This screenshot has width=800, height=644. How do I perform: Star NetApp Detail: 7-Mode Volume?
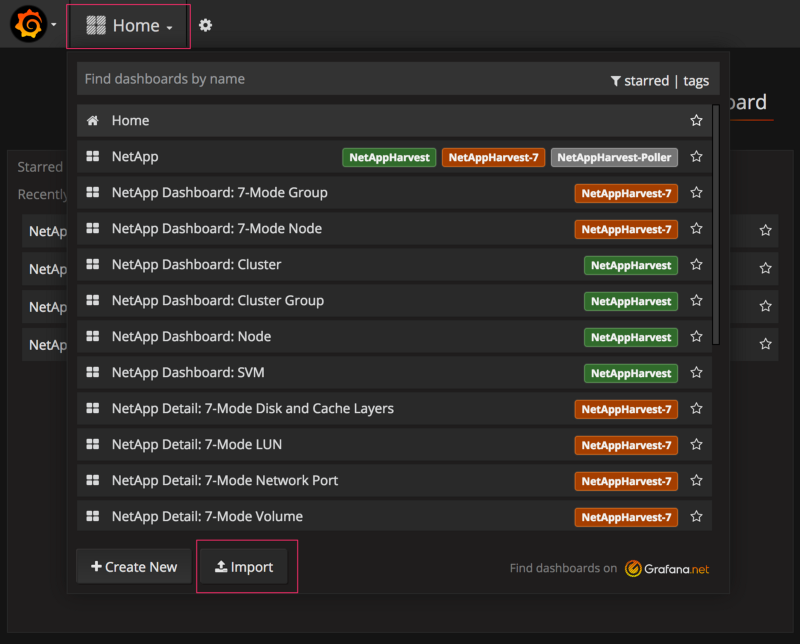[x=696, y=517]
